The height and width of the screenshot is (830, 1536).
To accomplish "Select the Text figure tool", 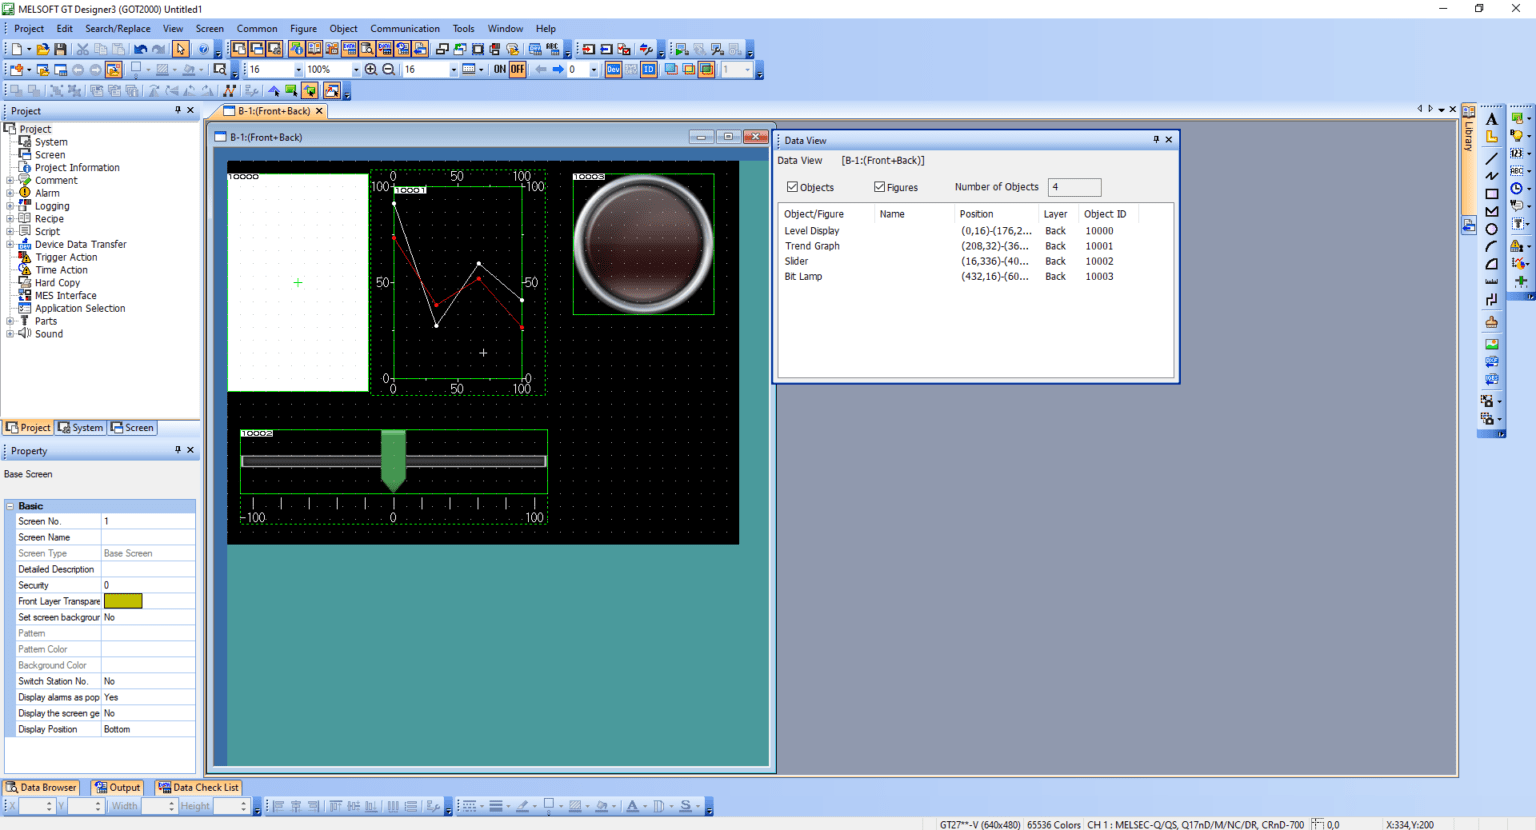I will [x=1491, y=119].
